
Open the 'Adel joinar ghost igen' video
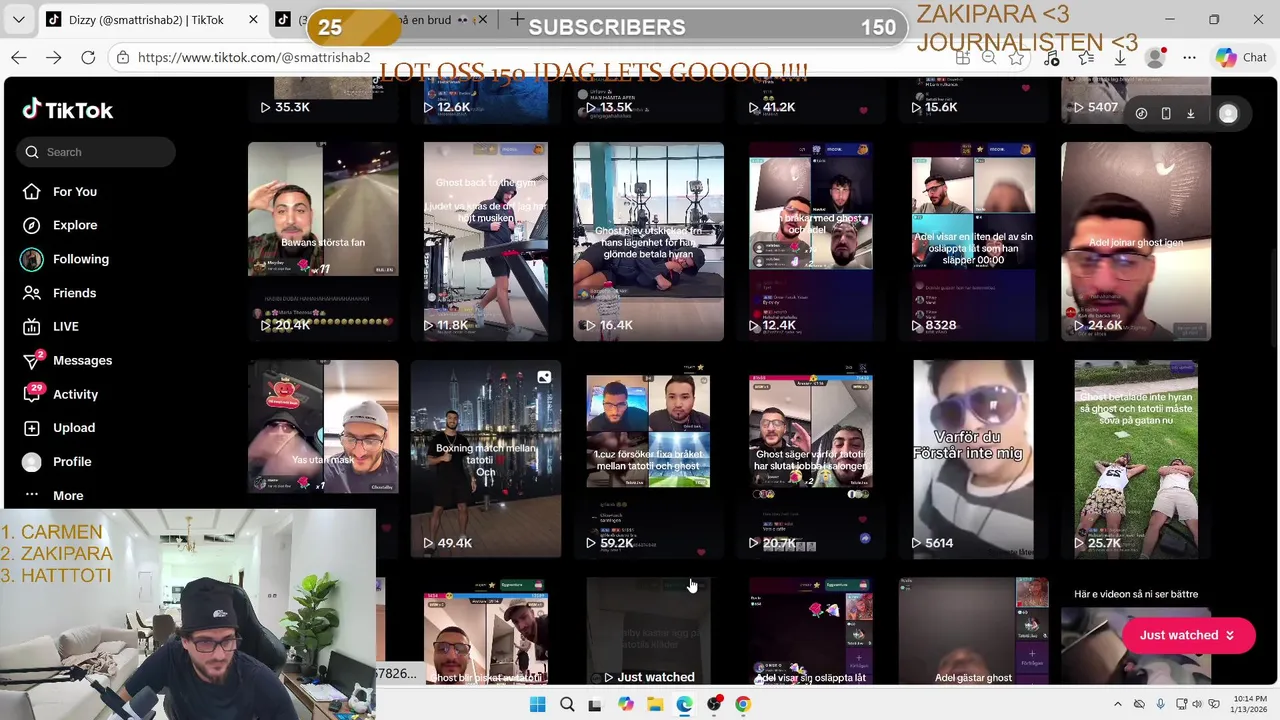point(1136,242)
